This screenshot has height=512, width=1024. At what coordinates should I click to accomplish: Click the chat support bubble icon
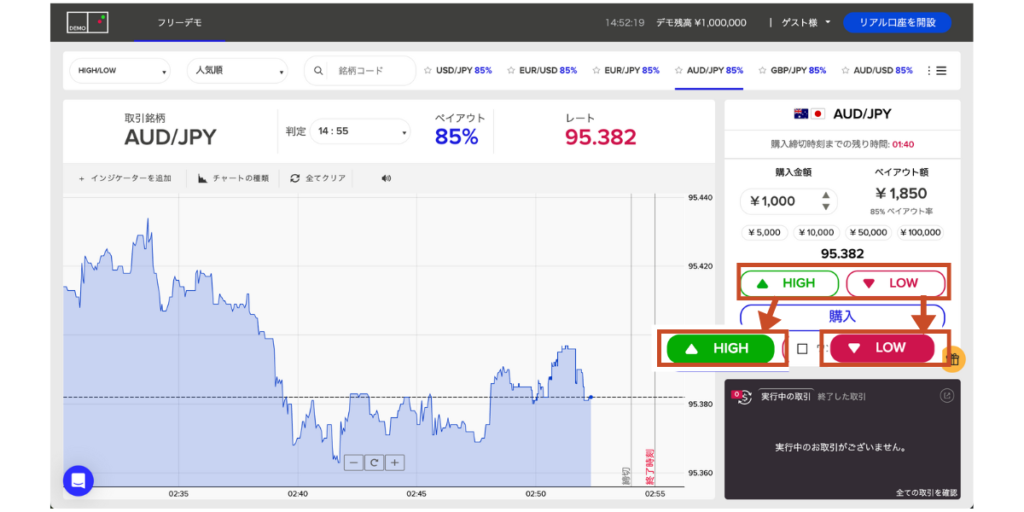pos(78,481)
